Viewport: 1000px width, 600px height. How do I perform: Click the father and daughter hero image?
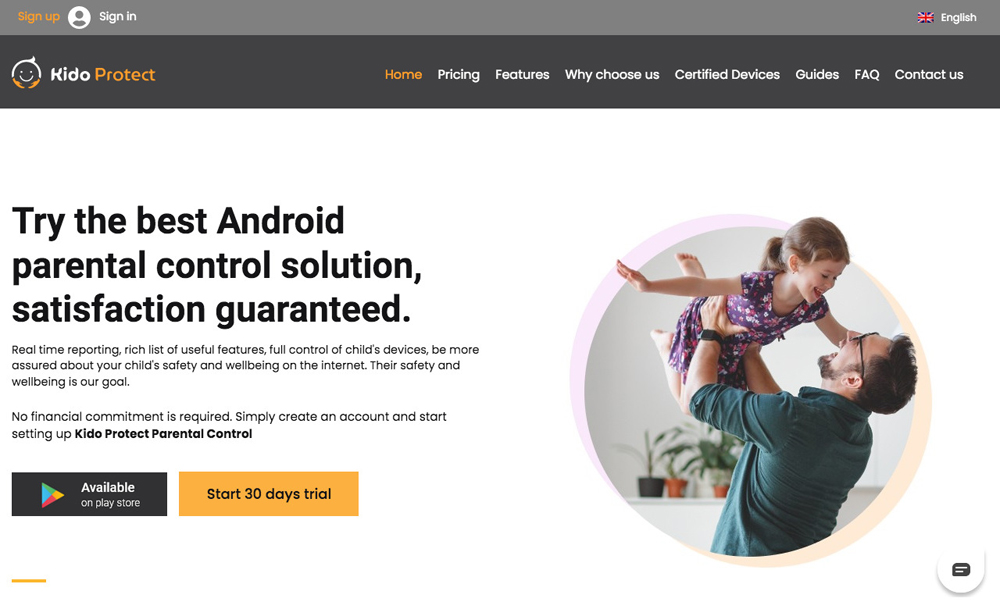(751, 391)
